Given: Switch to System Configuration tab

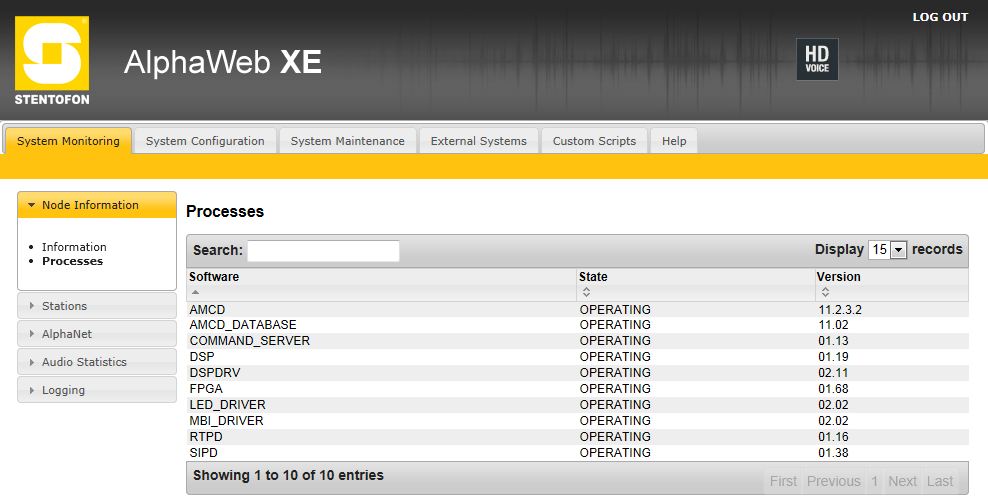Looking at the screenshot, I should (x=205, y=141).
